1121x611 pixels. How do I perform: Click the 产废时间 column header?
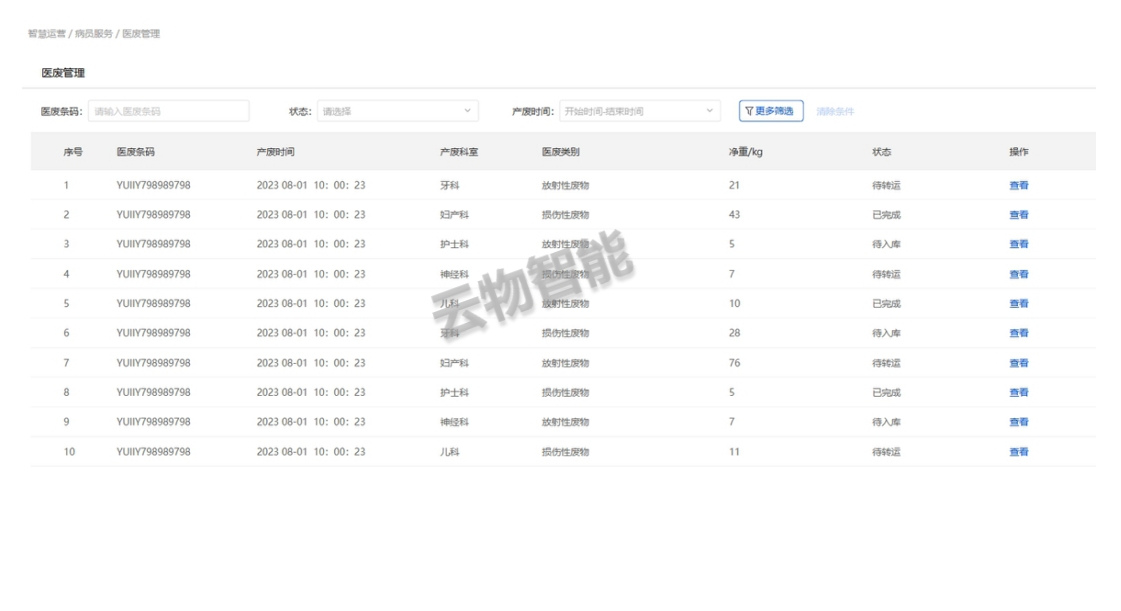[275, 151]
